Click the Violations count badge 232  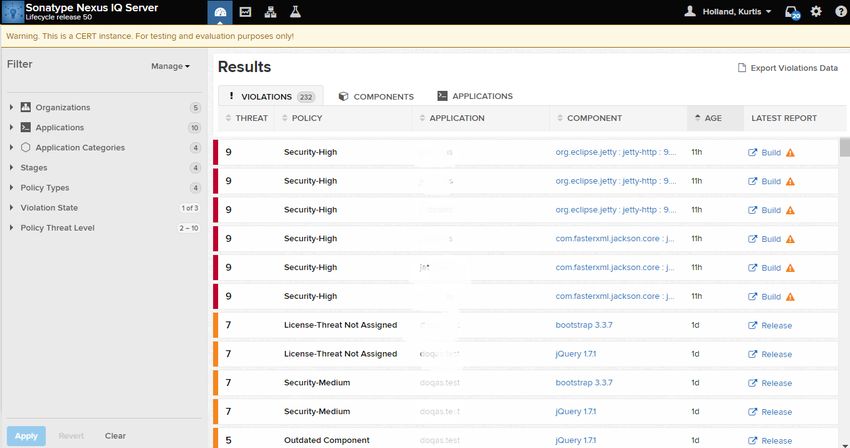(x=306, y=97)
